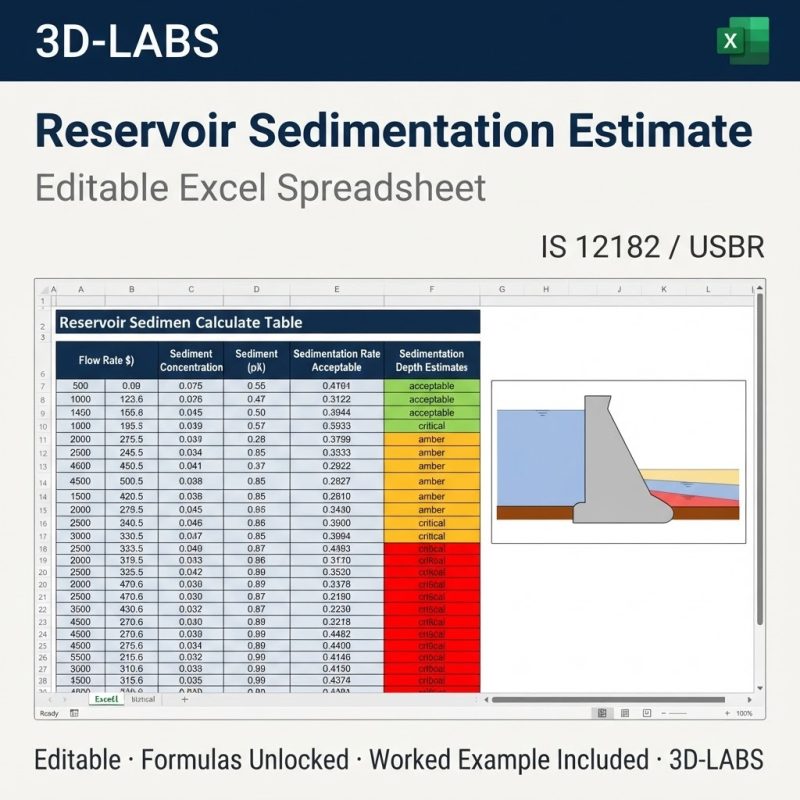800x800 pixels.
Task: Switch to Page Layout view icon
Action: [x=624, y=713]
